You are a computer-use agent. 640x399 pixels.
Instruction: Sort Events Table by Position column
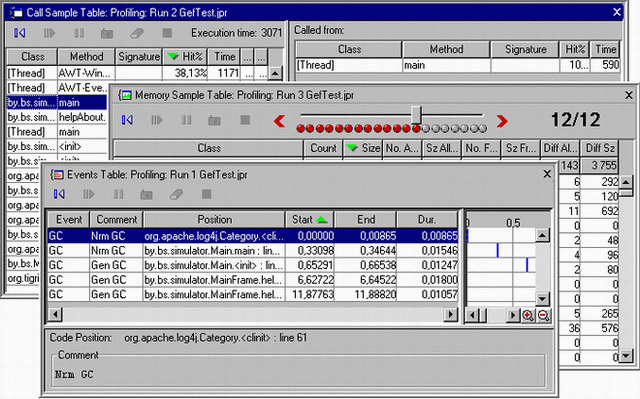[x=214, y=219]
